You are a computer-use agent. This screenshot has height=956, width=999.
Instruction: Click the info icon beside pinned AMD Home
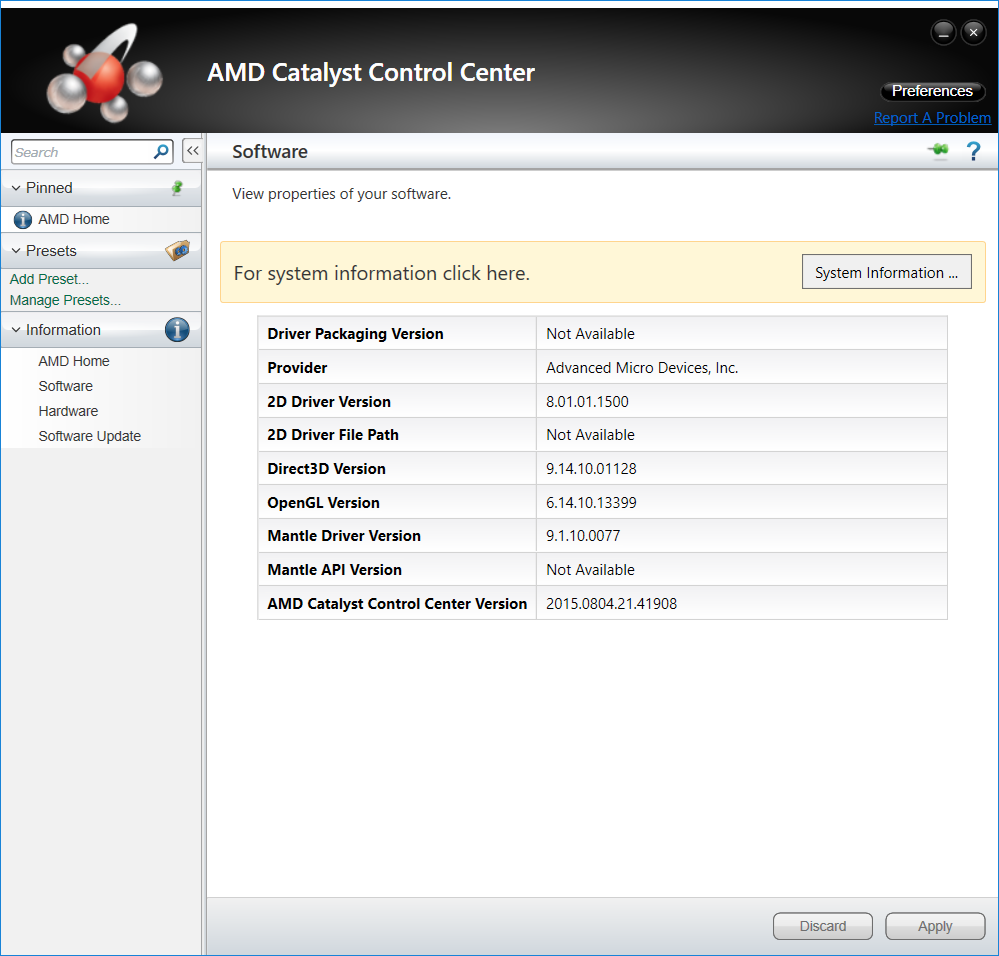tap(23, 220)
